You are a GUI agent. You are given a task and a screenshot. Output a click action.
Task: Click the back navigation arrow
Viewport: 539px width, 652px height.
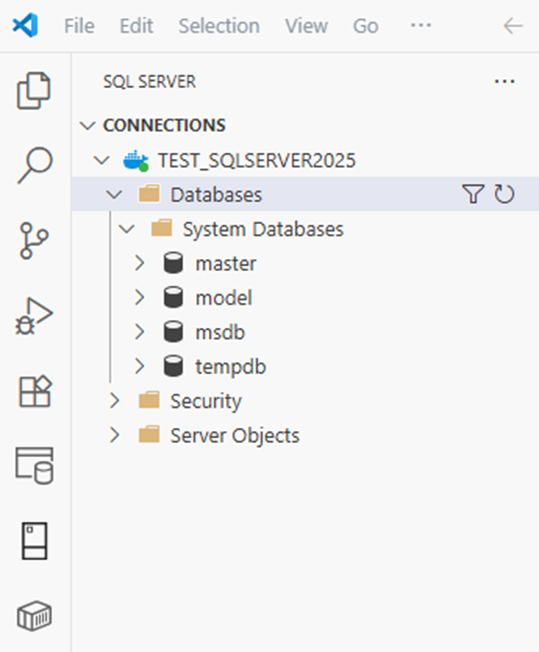tap(513, 26)
